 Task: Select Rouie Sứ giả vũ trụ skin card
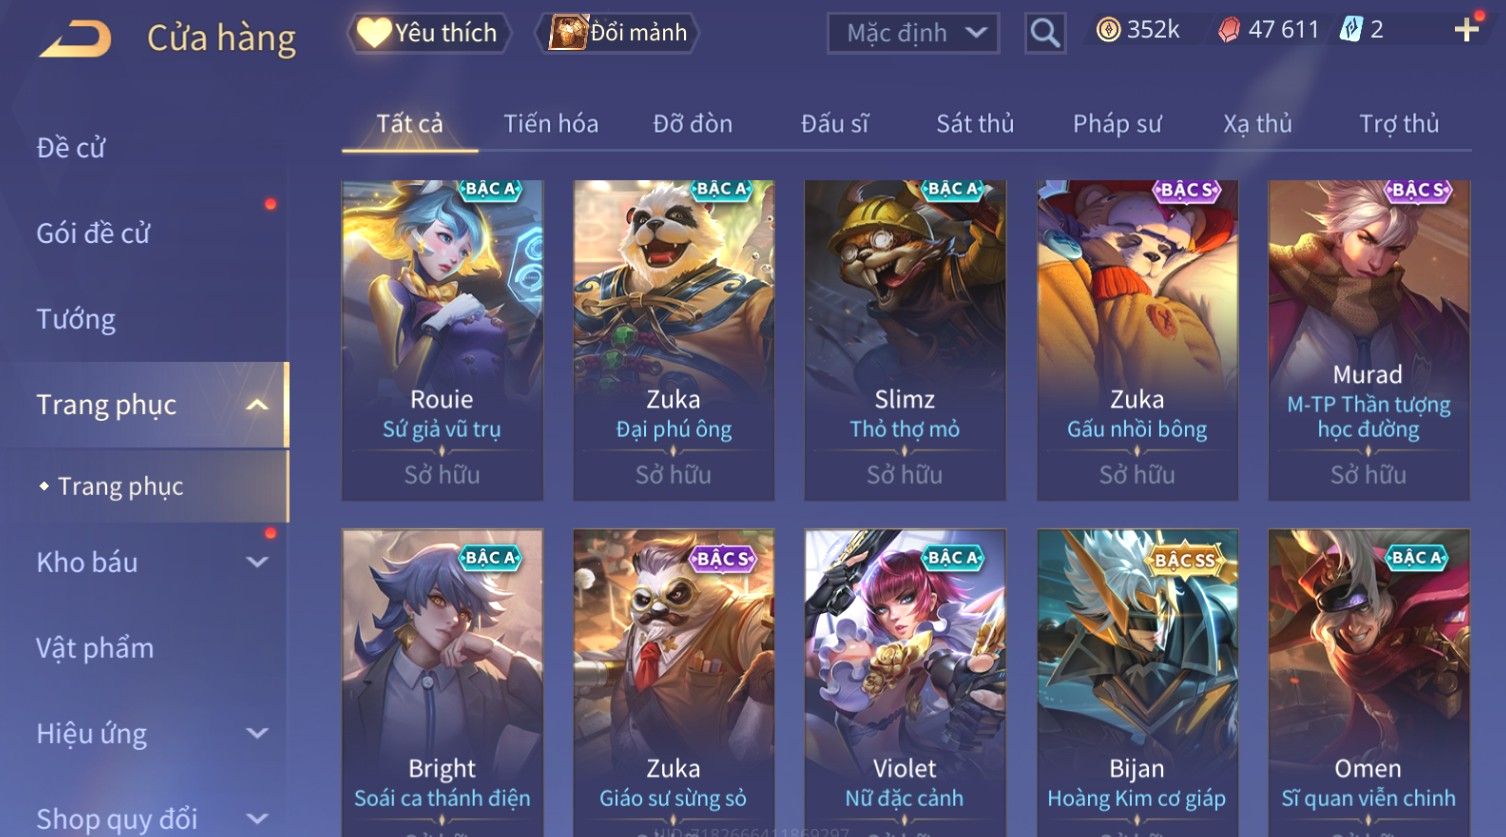pos(442,340)
